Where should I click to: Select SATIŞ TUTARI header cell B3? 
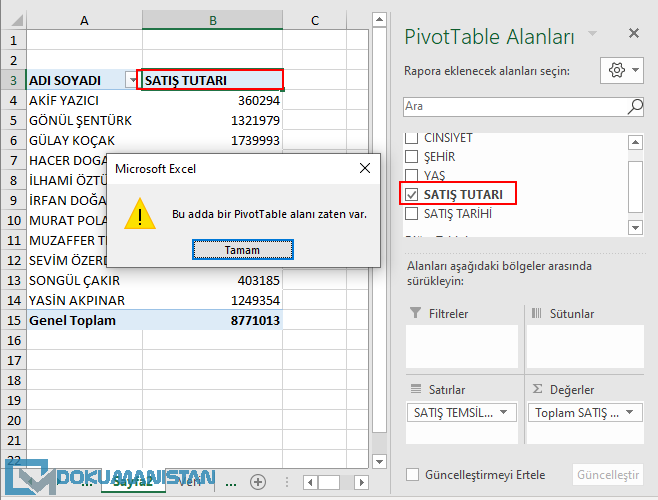213,80
